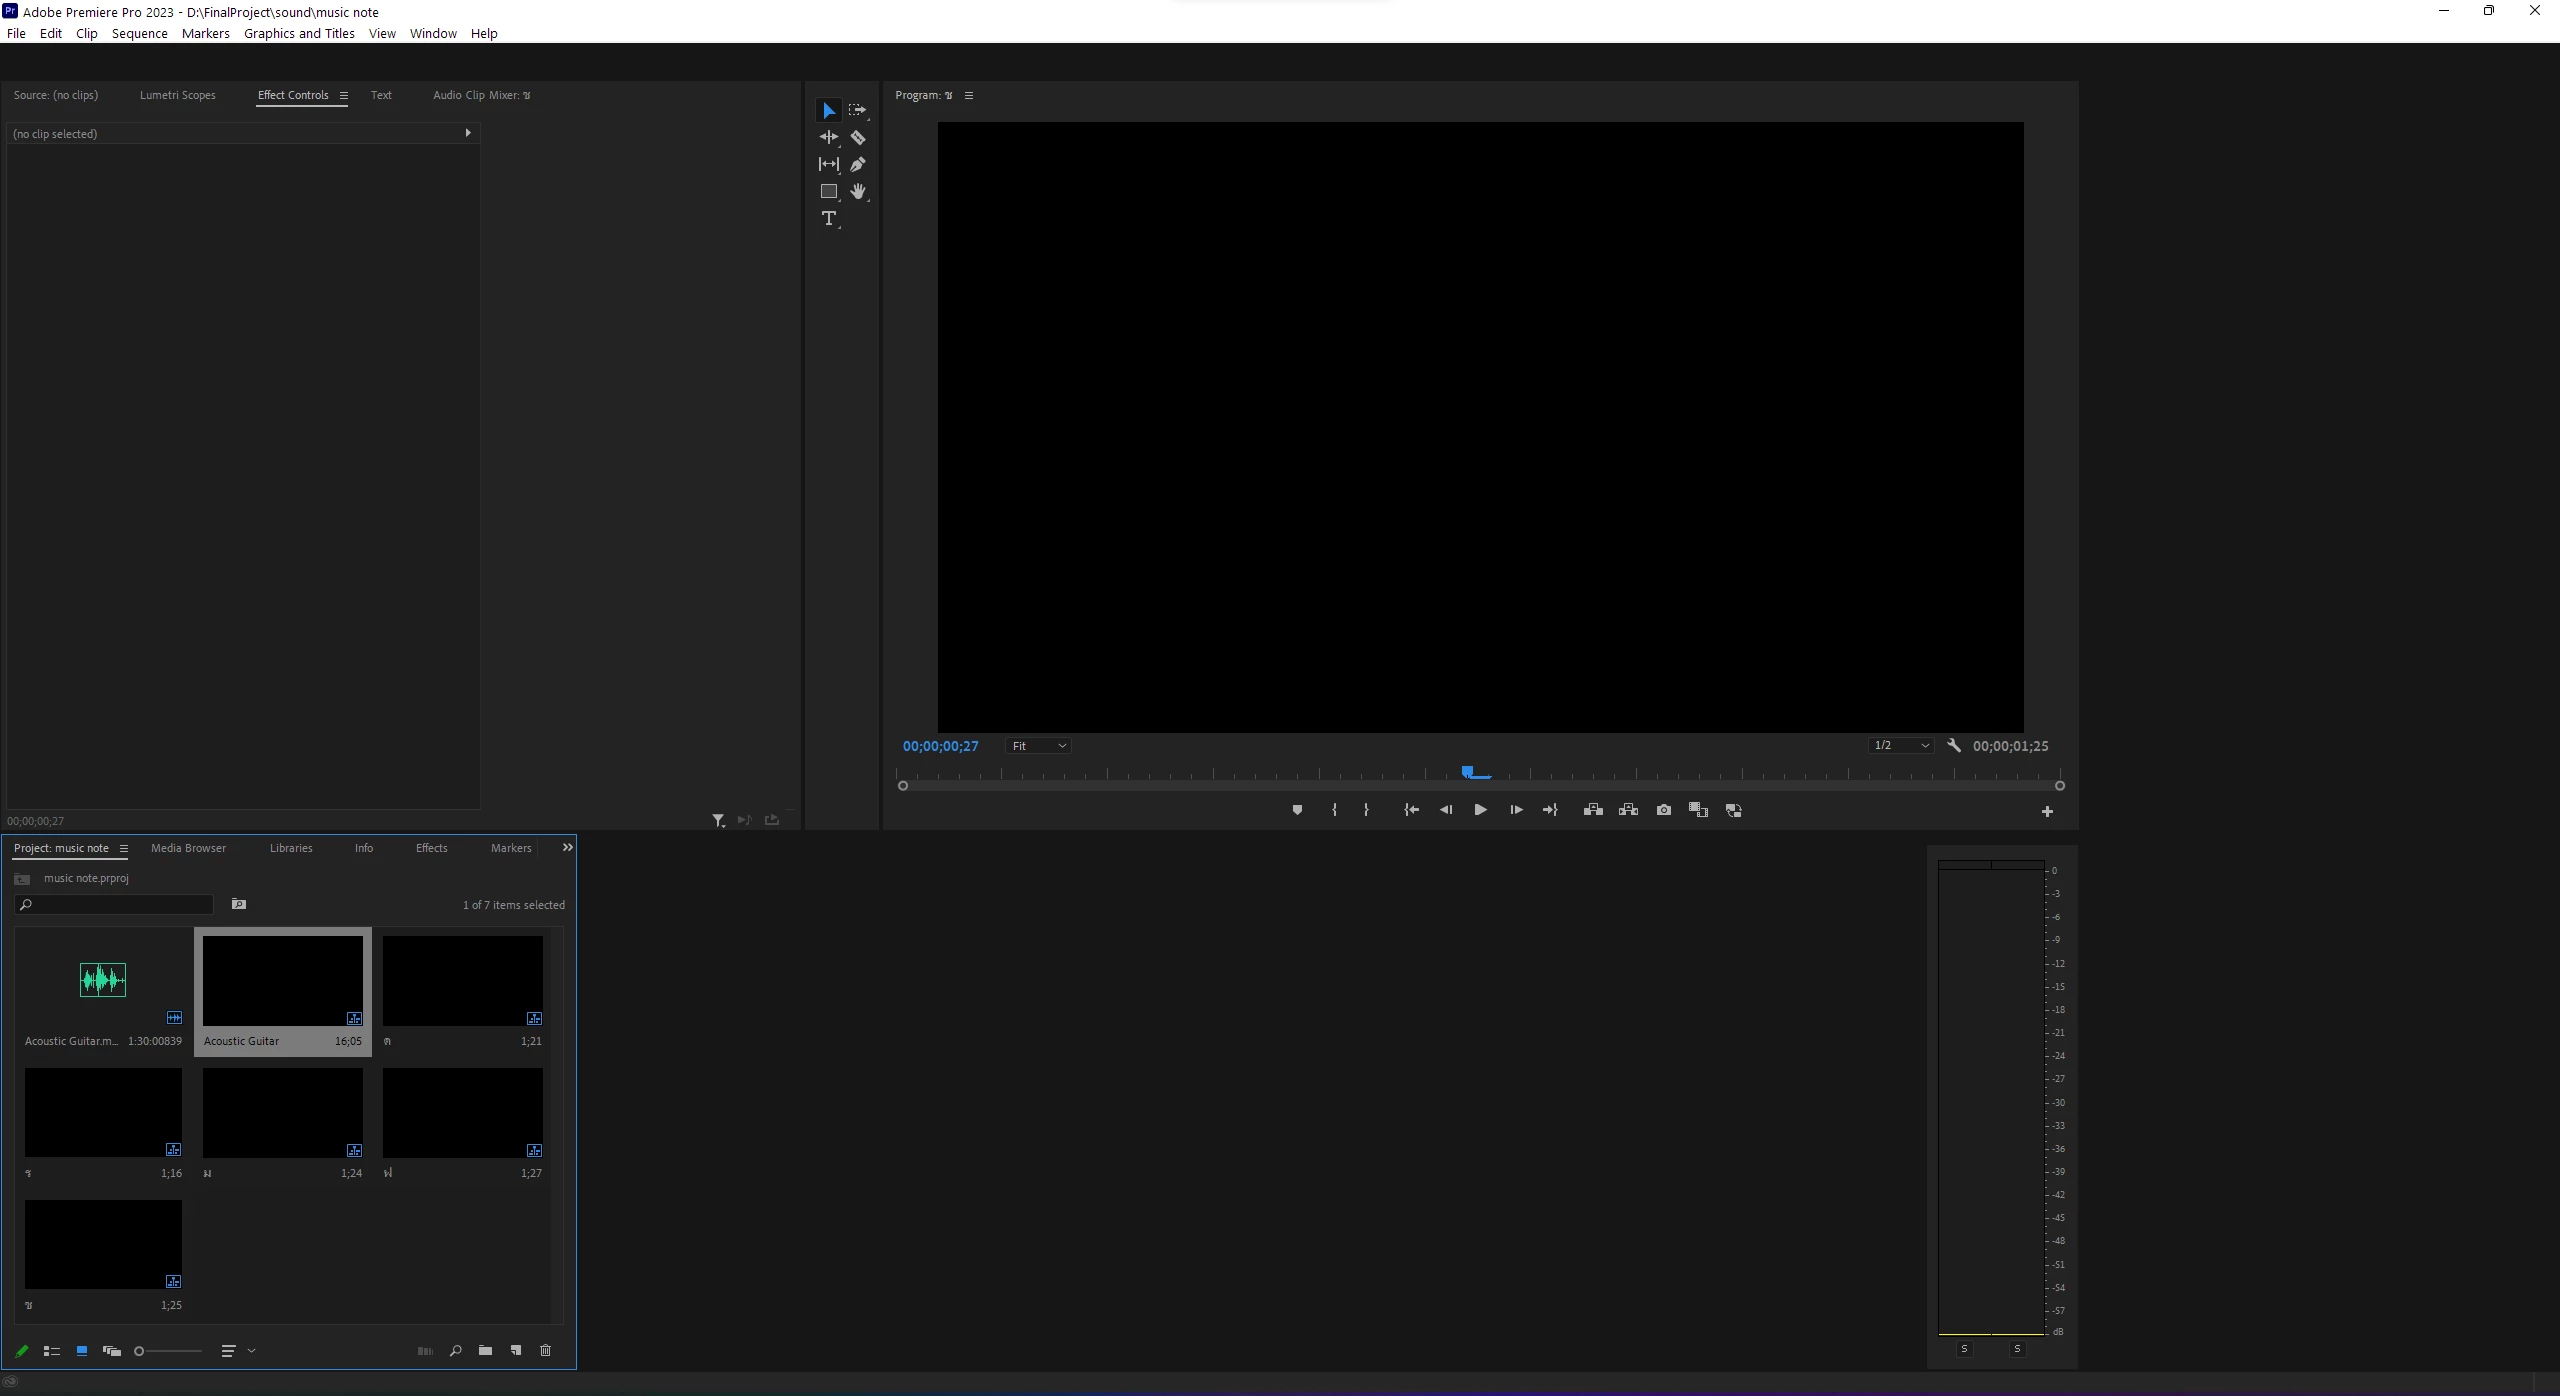Image resolution: width=2560 pixels, height=1396 pixels.
Task: Select the Ripple Edit tool
Action: tap(829, 138)
